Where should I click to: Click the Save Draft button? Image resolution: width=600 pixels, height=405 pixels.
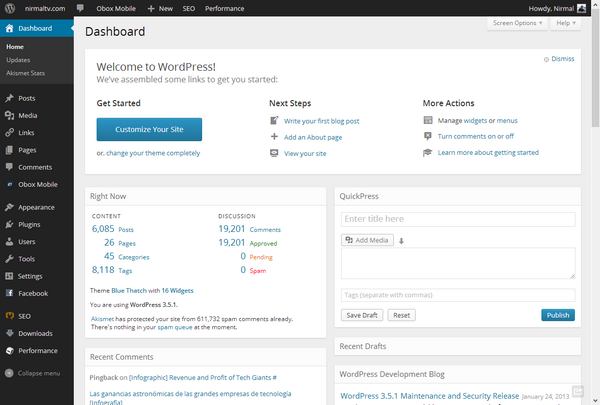tap(362, 315)
